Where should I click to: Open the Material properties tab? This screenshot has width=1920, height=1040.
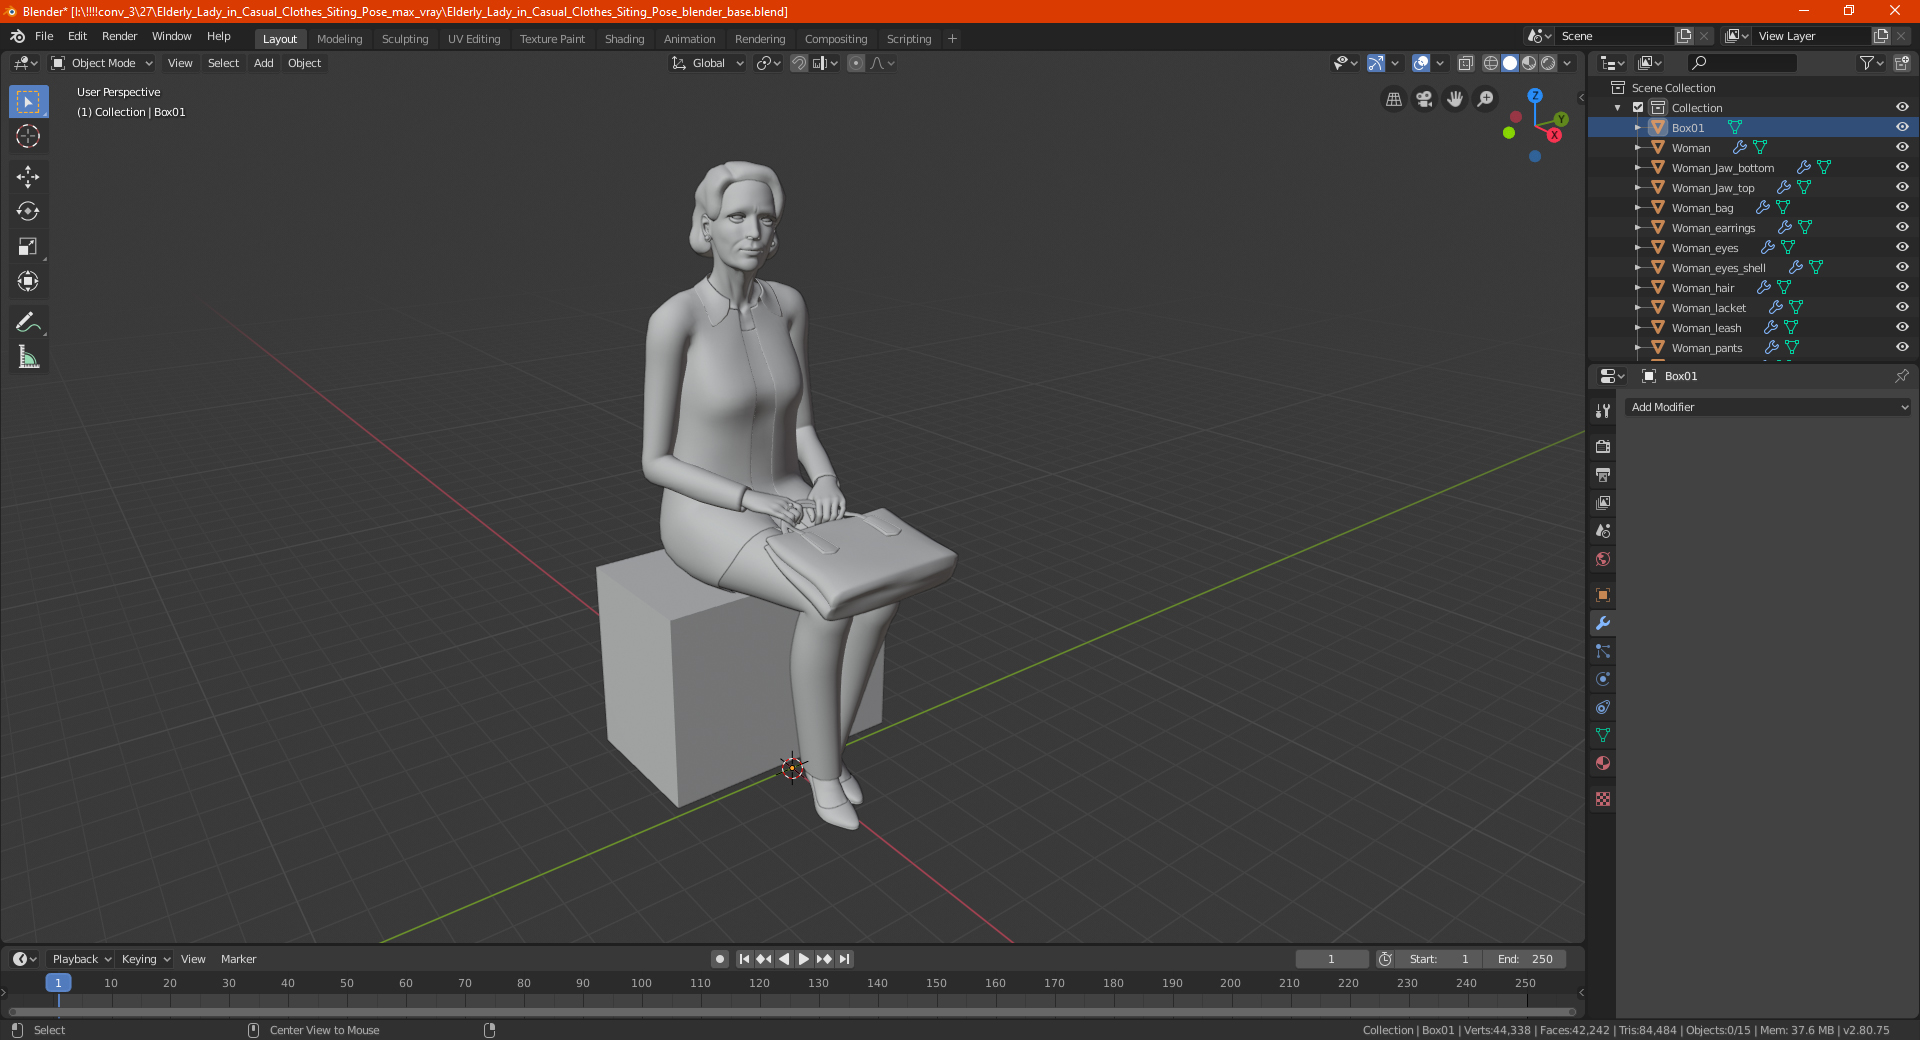point(1603,763)
